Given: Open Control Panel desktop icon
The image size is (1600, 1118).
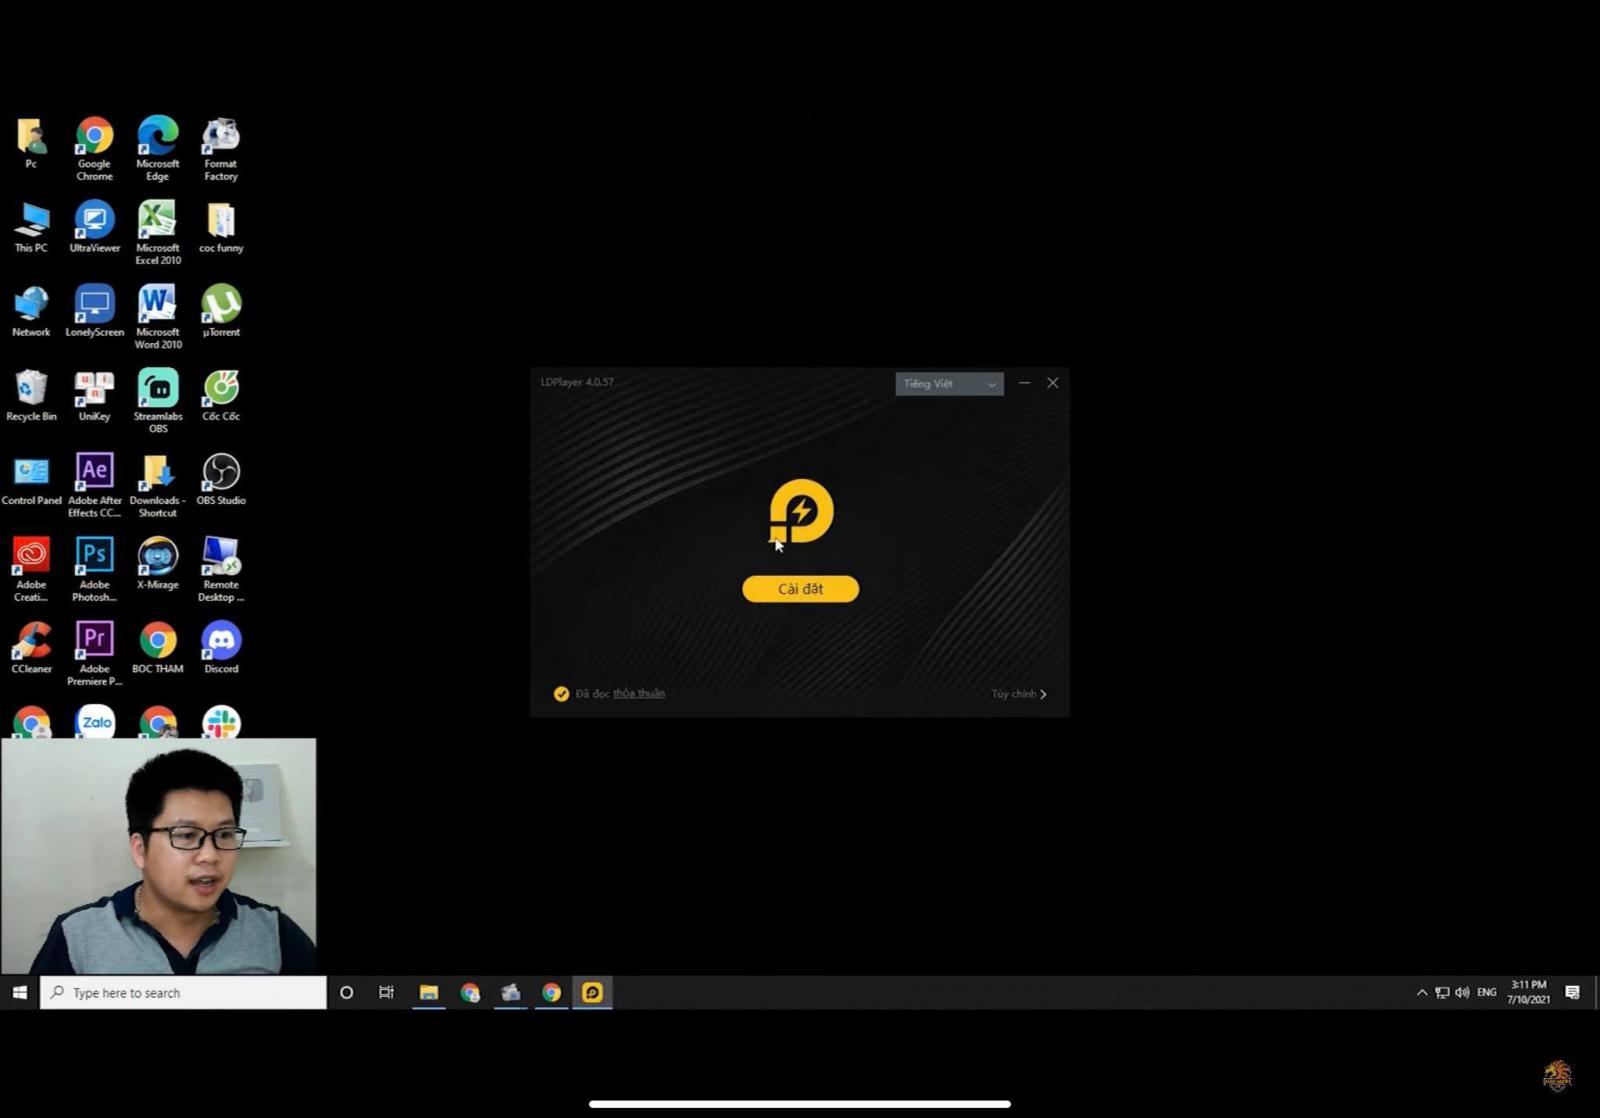Looking at the screenshot, I should click(x=31, y=479).
